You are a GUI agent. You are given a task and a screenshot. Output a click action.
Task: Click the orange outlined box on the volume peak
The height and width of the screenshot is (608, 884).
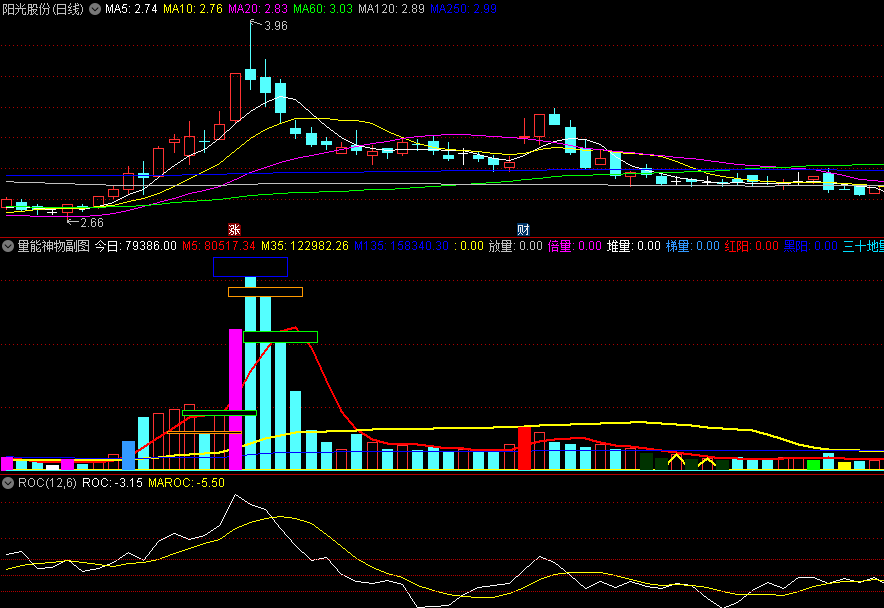tap(266, 292)
